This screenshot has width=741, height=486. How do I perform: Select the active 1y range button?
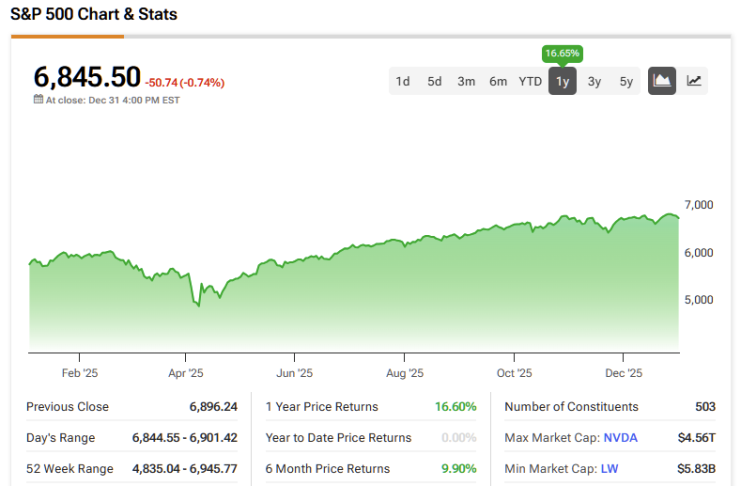point(562,81)
